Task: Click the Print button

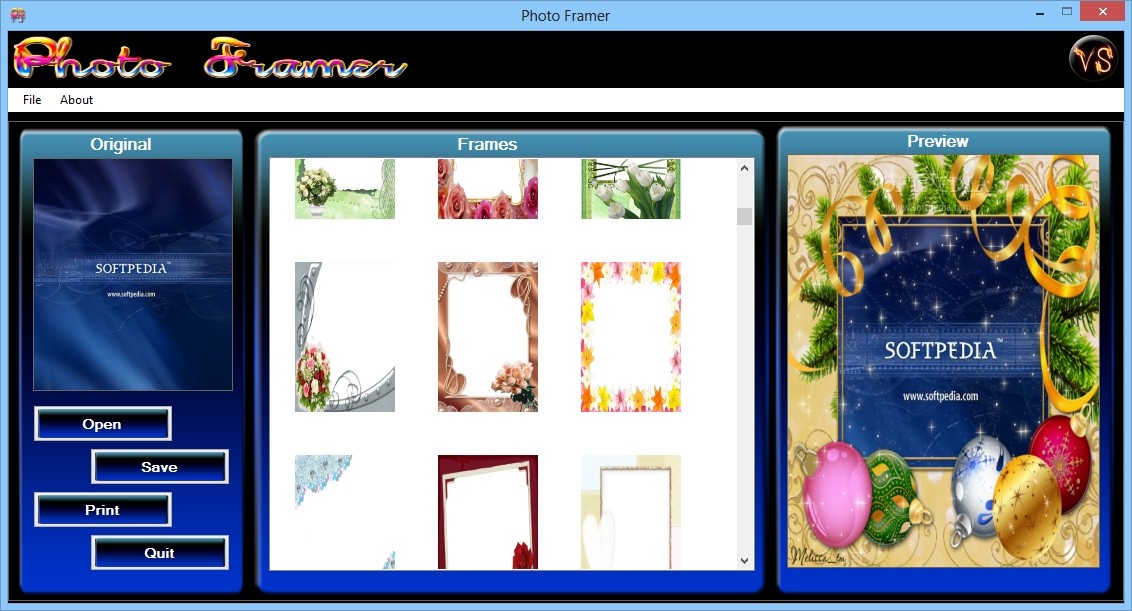Action: click(x=103, y=510)
